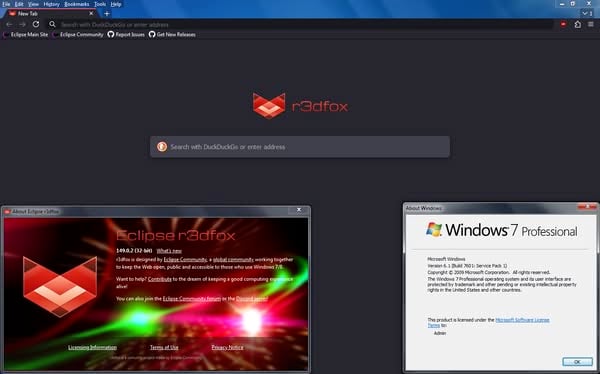This screenshot has height=374, width=600.
Task: Open the Discord server link
Action: point(251,299)
